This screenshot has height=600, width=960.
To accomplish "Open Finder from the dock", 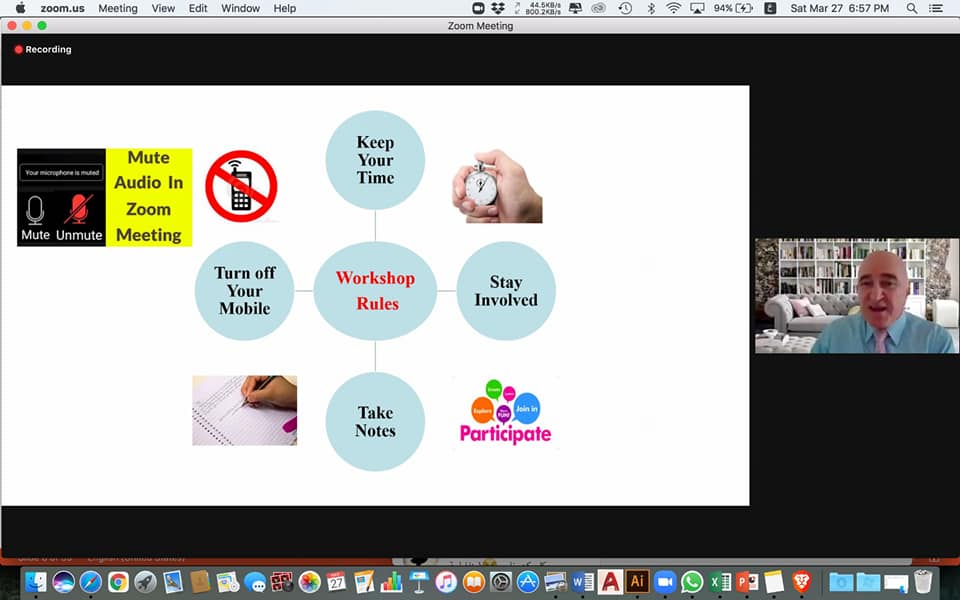I will pos(36,581).
